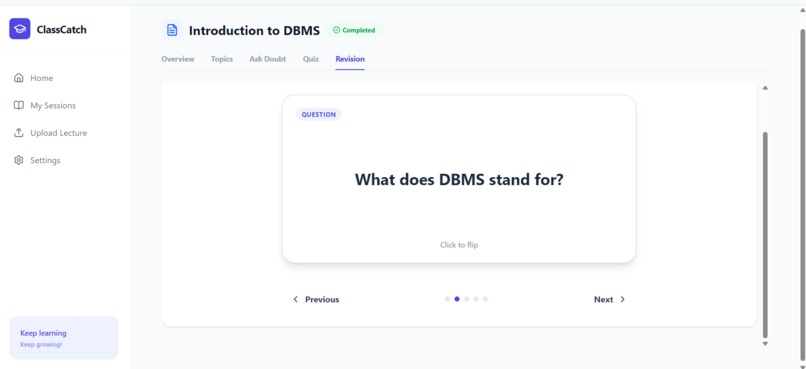The image size is (806, 369).
Task: Click the document icon beside Introduction to DBMS
Action: pos(172,30)
